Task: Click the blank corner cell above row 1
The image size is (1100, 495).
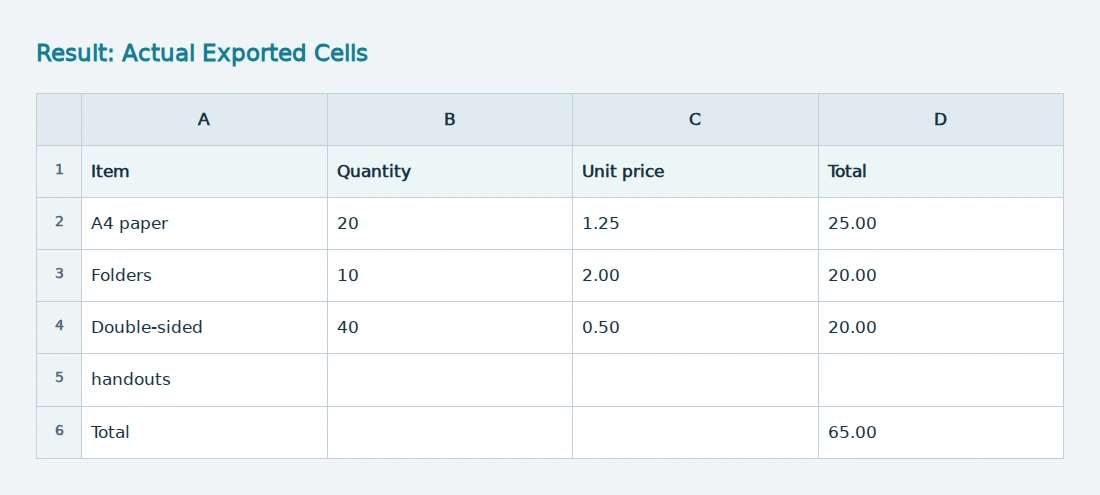Action: click(x=59, y=119)
